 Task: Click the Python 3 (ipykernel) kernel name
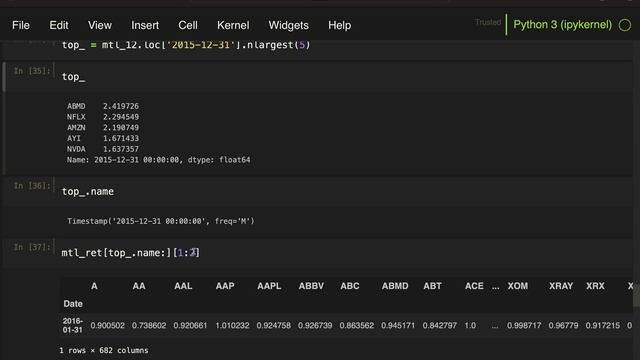click(x=562, y=25)
